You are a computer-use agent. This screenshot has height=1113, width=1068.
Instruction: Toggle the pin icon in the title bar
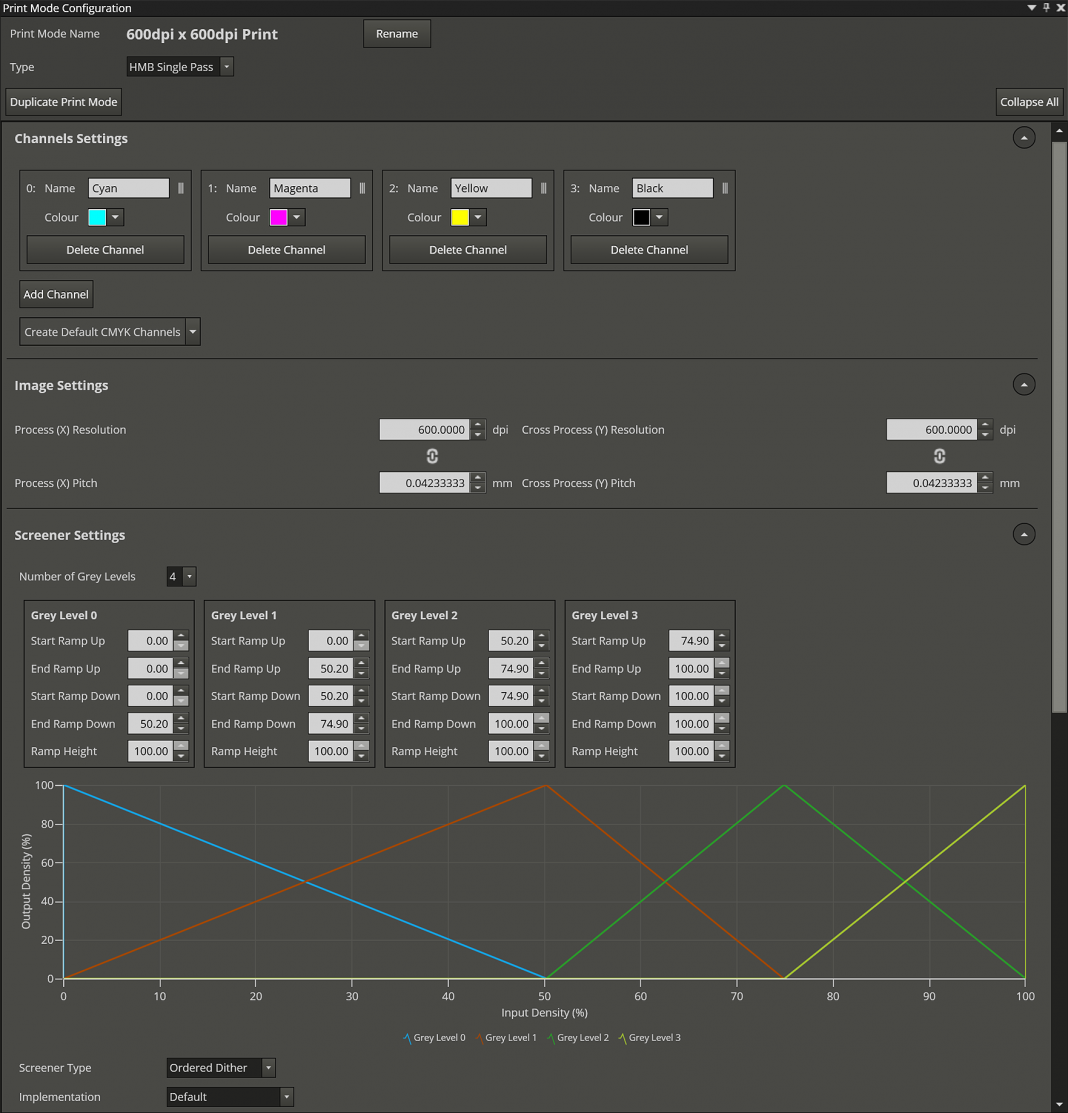pyautogui.click(x=1044, y=8)
